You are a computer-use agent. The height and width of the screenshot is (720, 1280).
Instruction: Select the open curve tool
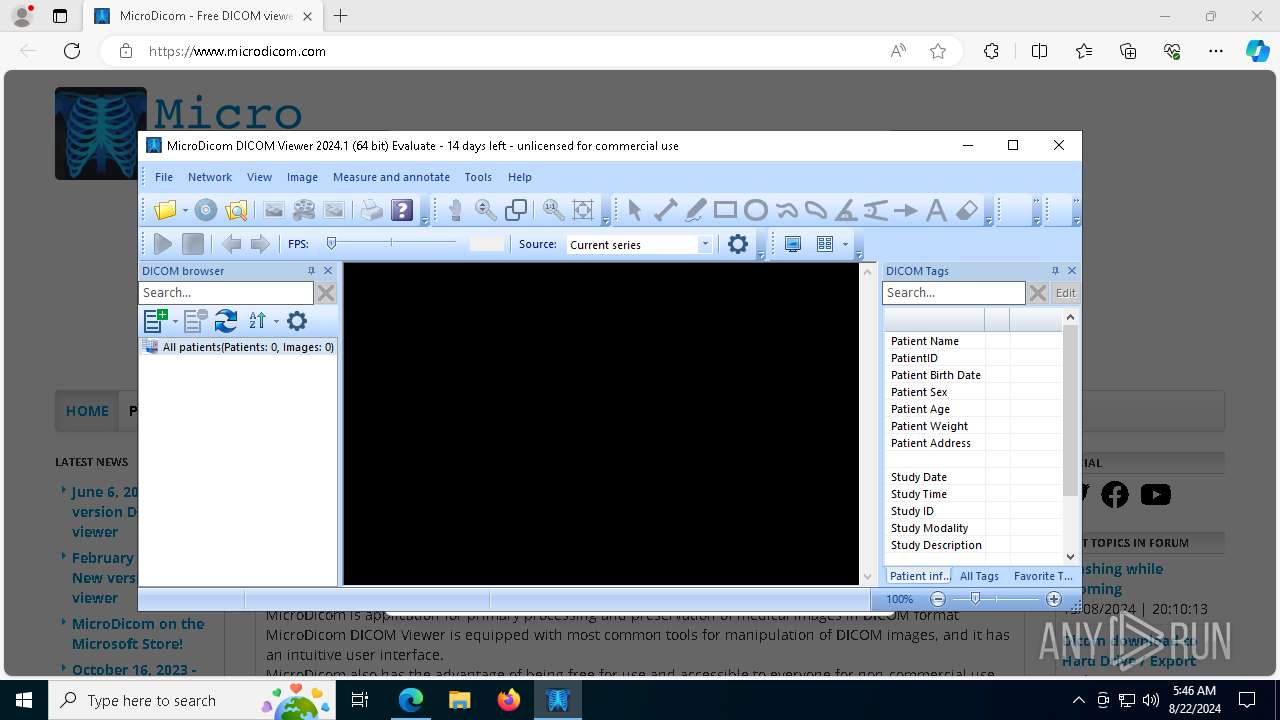click(786, 210)
